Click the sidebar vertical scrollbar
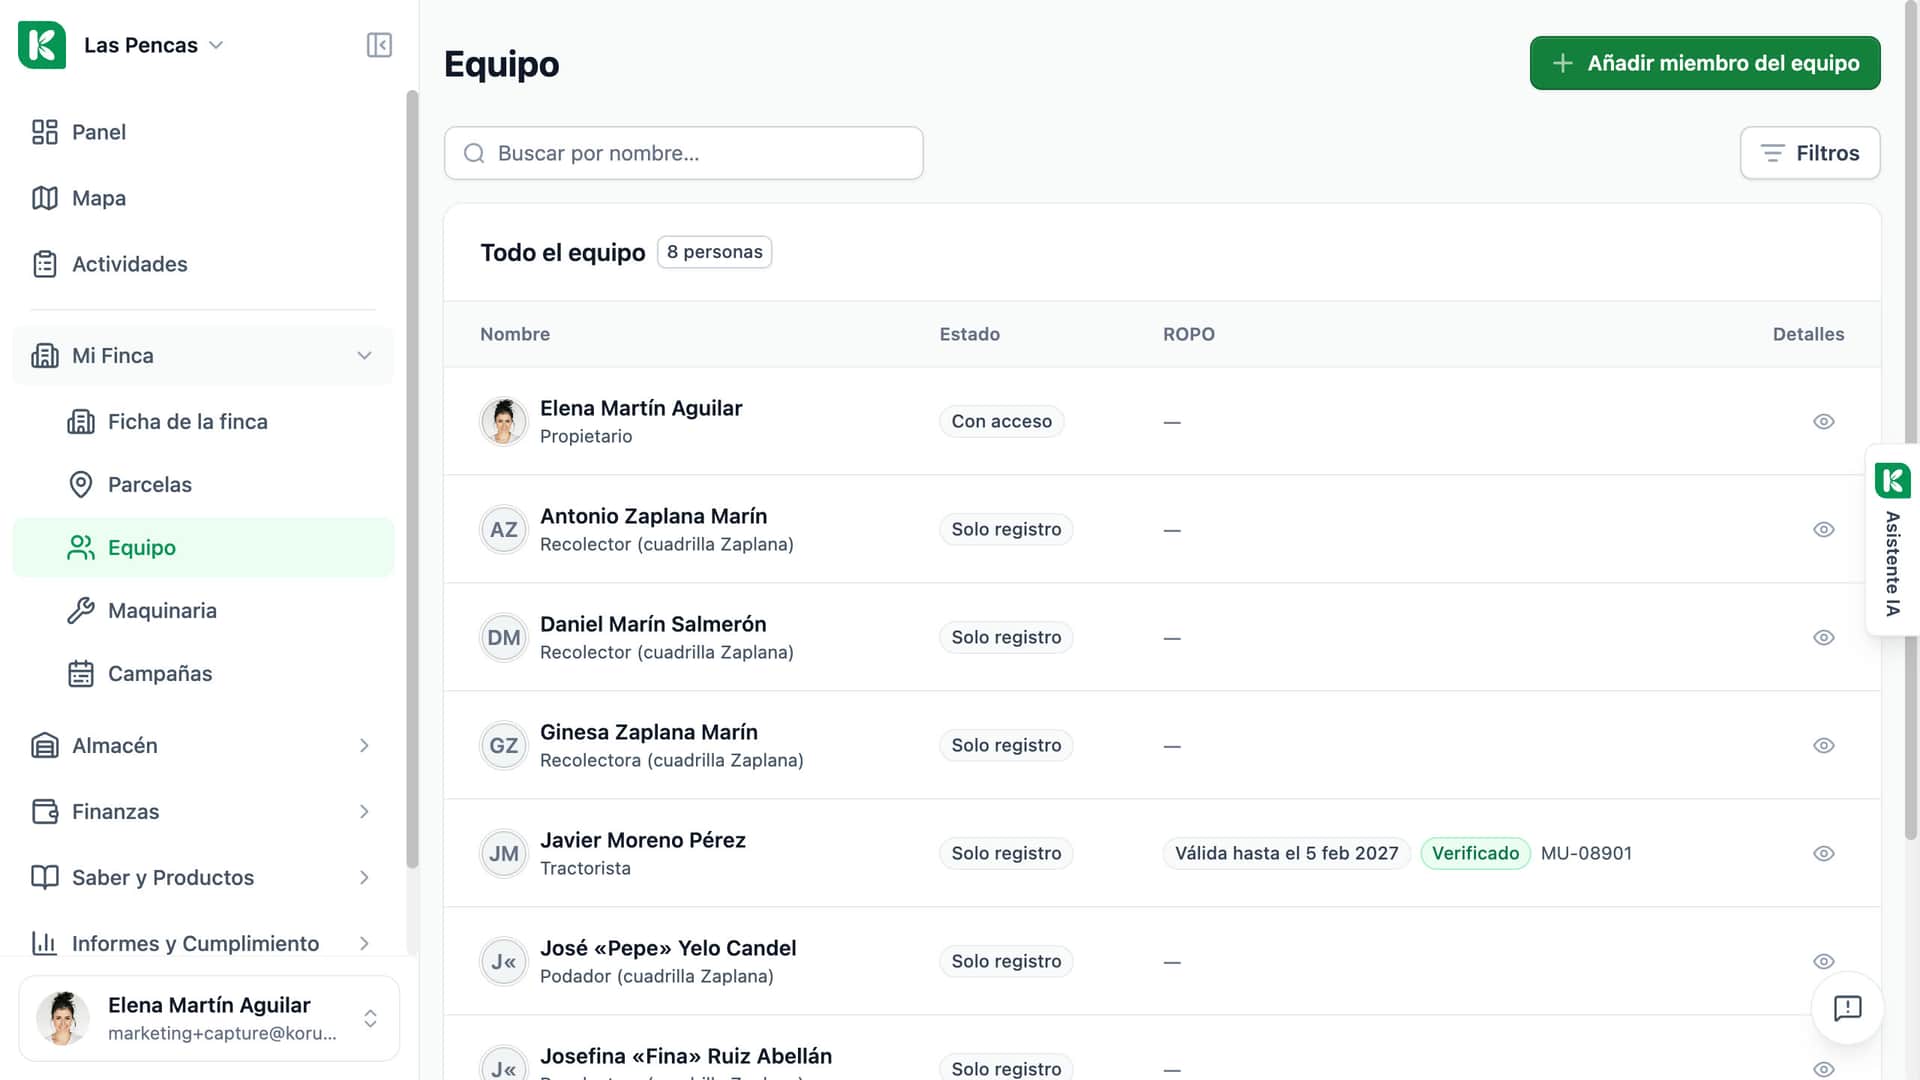The height and width of the screenshot is (1080, 1920). pyautogui.click(x=412, y=480)
